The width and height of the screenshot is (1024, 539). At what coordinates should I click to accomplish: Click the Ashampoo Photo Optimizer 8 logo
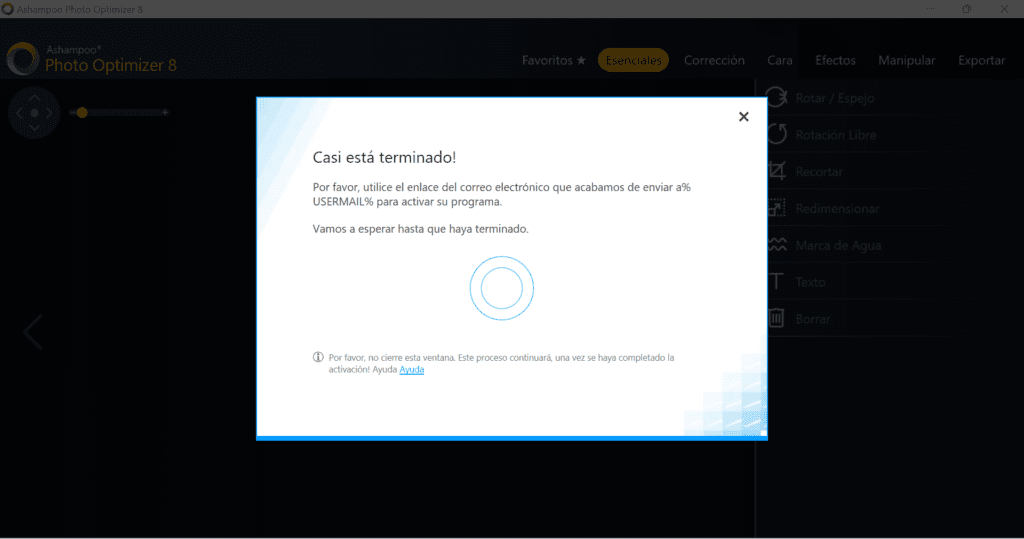(91, 59)
